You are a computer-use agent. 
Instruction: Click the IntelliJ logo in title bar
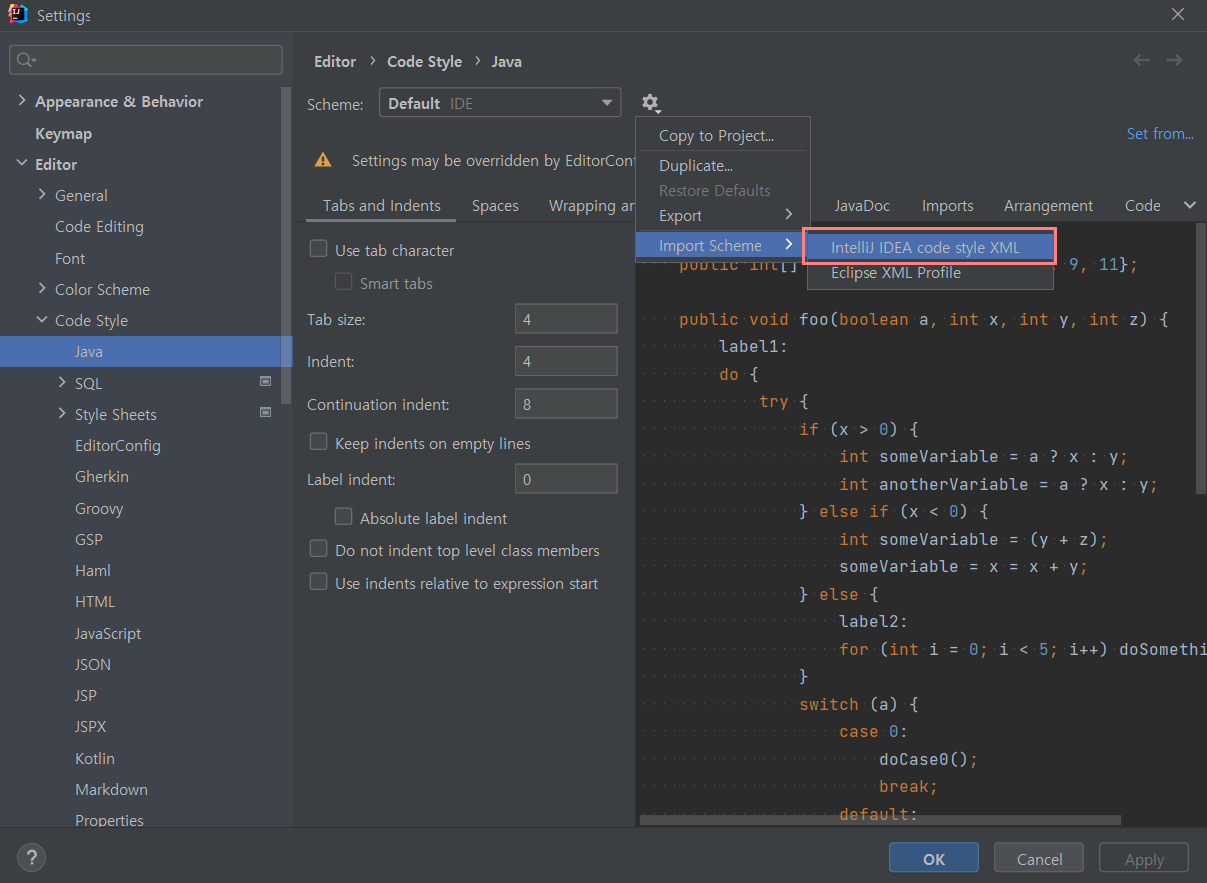coord(17,14)
